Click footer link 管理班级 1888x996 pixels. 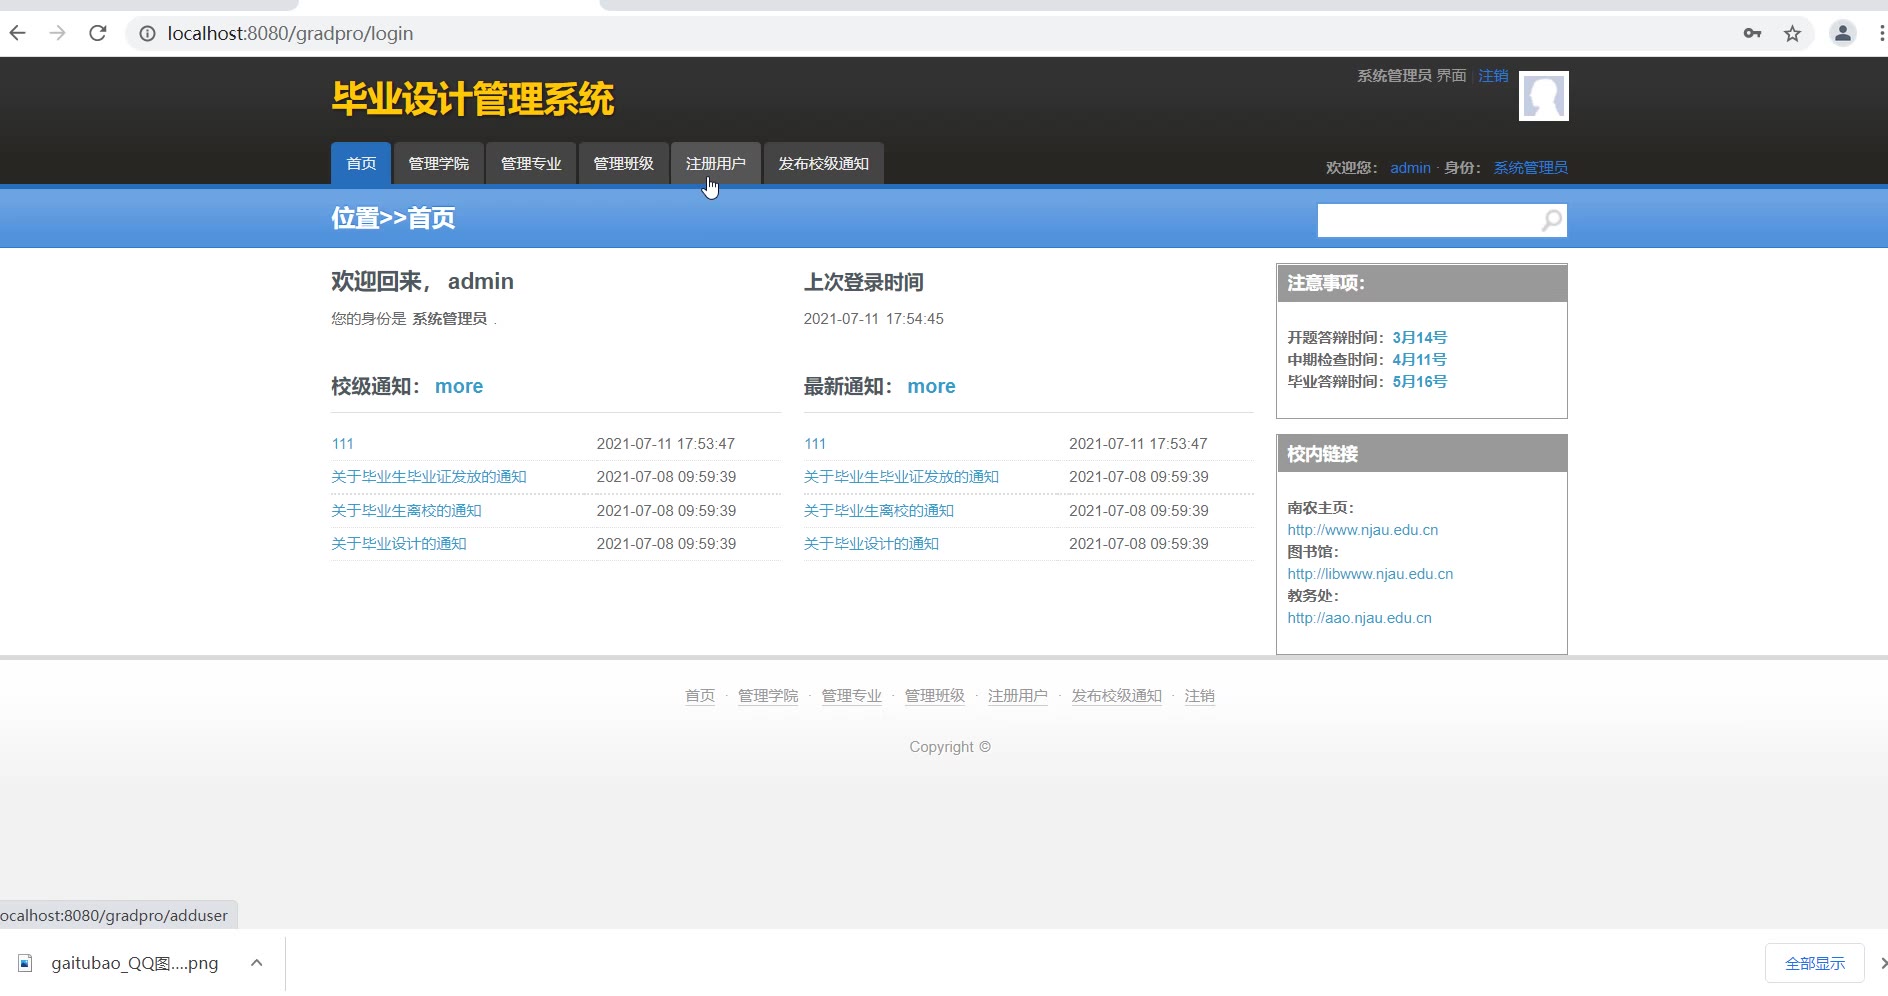point(935,696)
